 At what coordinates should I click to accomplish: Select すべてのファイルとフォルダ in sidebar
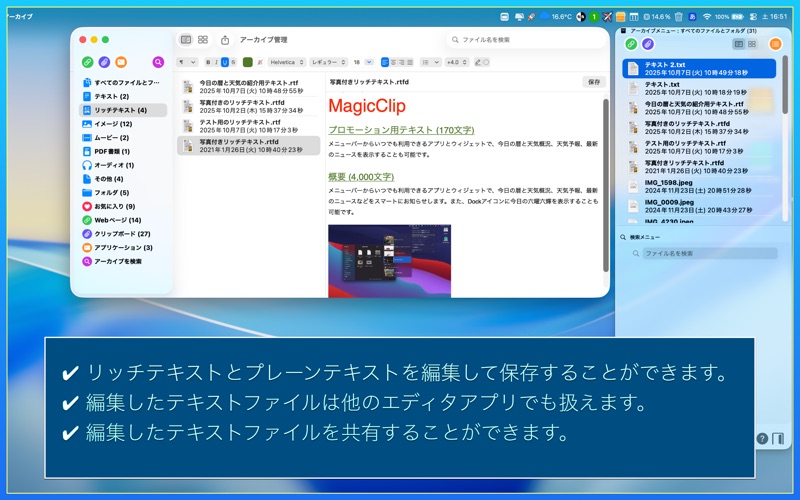123,82
